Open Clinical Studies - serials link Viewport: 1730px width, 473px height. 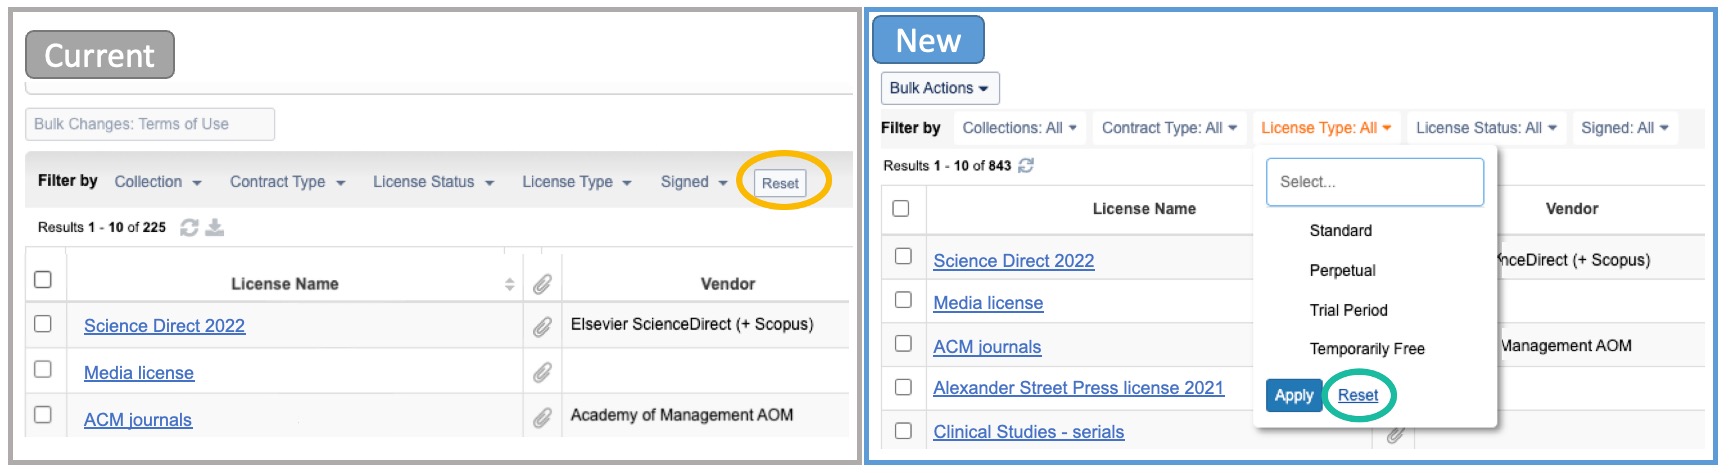(x=1028, y=432)
